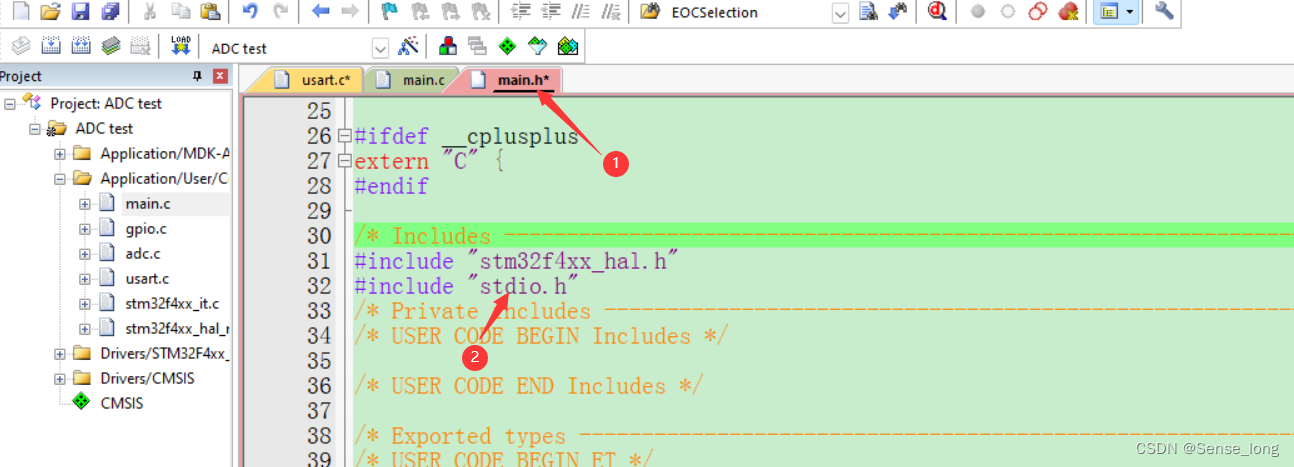Navigate backwards with the blue arrow
The width and height of the screenshot is (1294, 467).
[320, 12]
